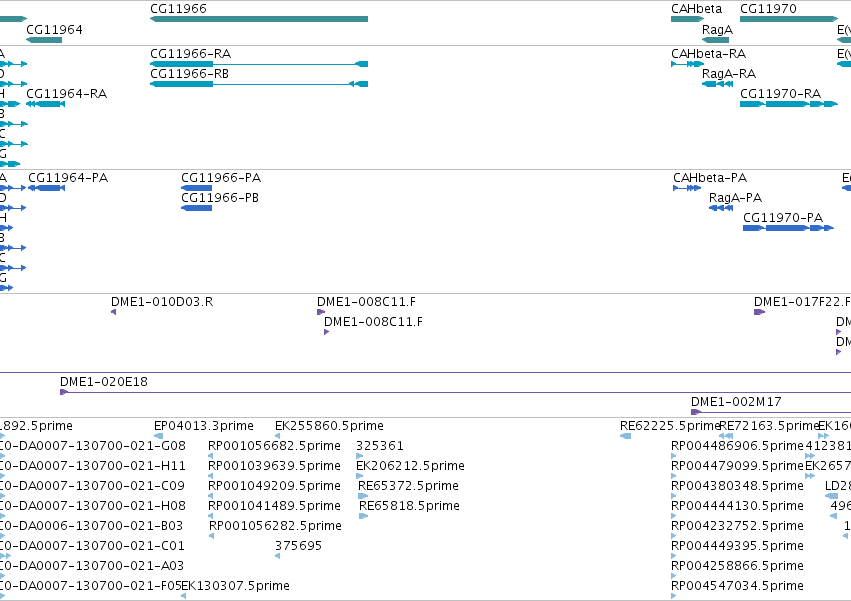Image resolution: width=851 pixels, height=601 pixels.
Task: Select the 325361 feature
Action: point(359,456)
